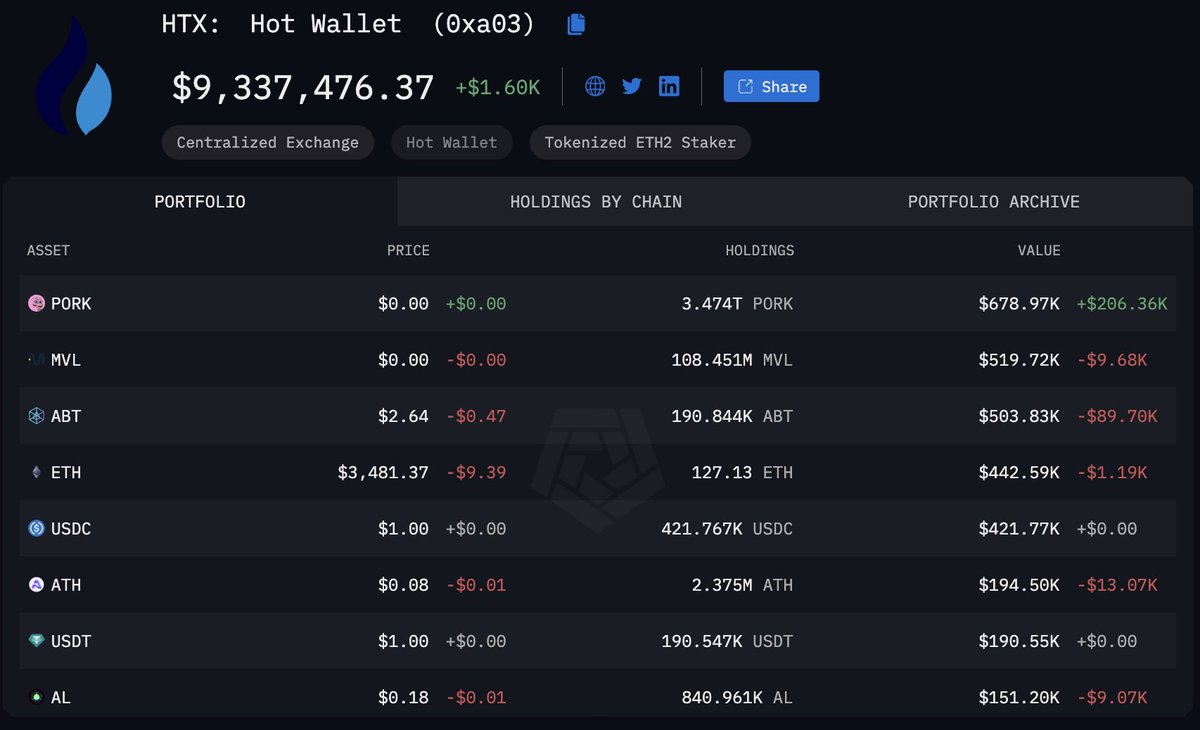The height and width of the screenshot is (730, 1200).
Task: Click the 127.13 ETH holdings
Action: click(742, 472)
